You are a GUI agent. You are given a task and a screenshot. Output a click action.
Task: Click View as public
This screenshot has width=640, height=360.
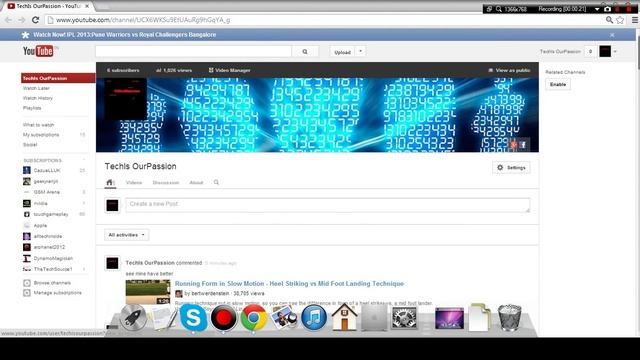tap(509, 70)
